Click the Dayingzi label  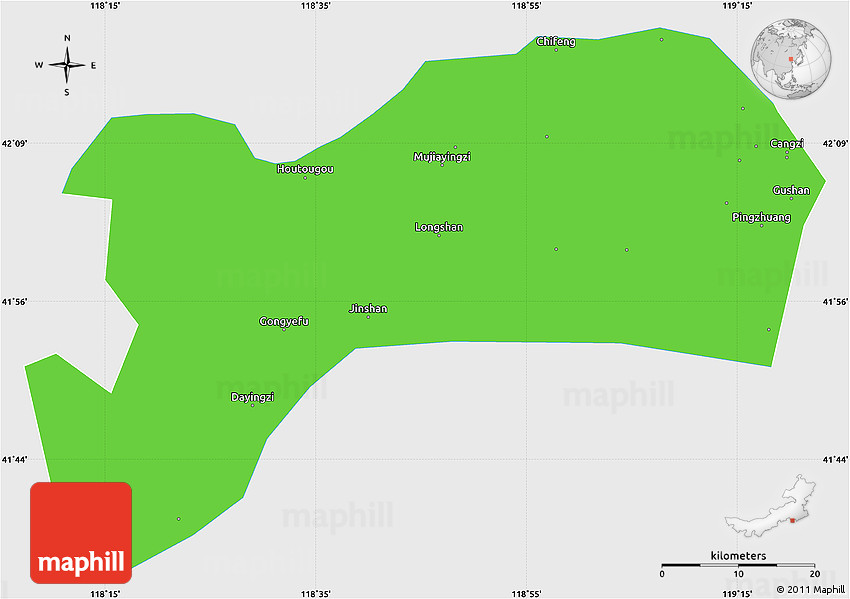pos(252,397)
